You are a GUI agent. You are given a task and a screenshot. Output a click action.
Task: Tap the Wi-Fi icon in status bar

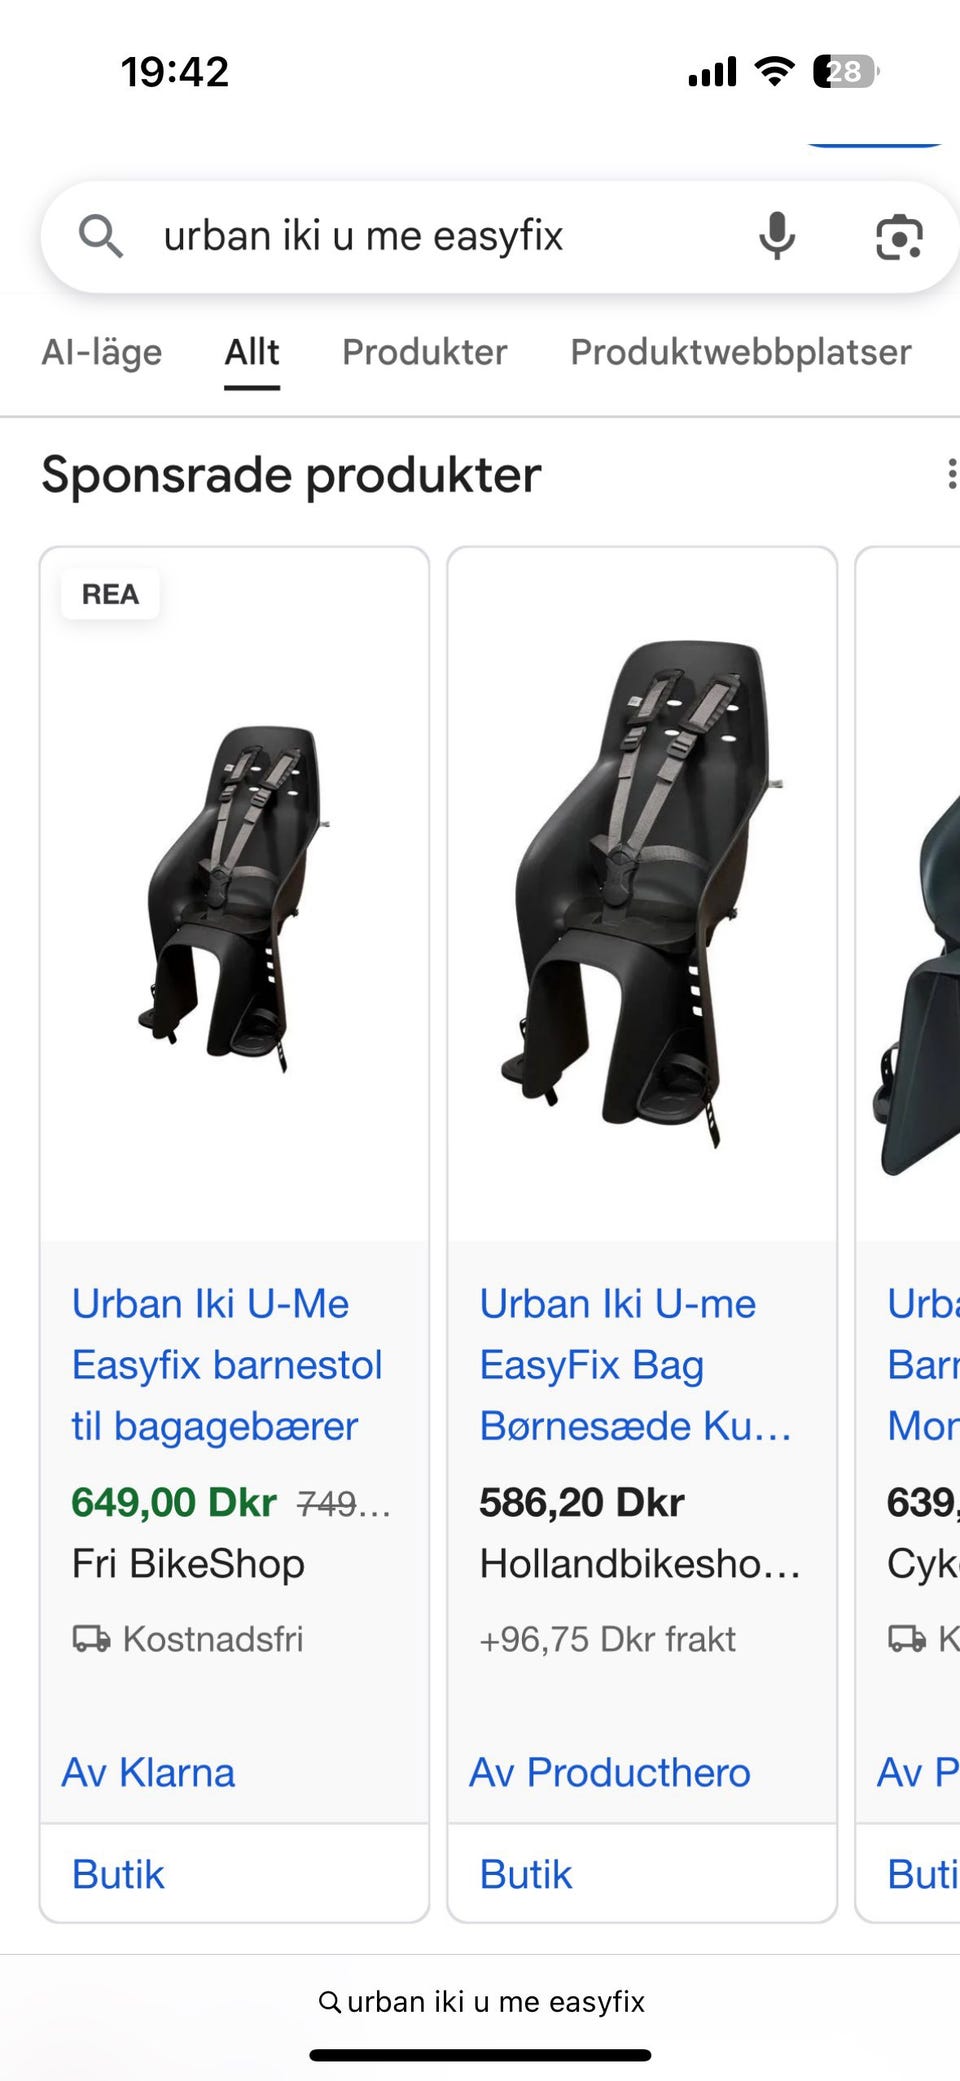coord(774,71)
